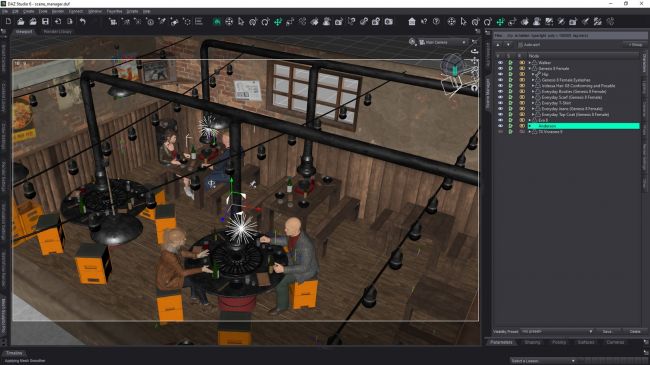
Task: Open the Select a Lesson dropdown
Action: point(543,361)
